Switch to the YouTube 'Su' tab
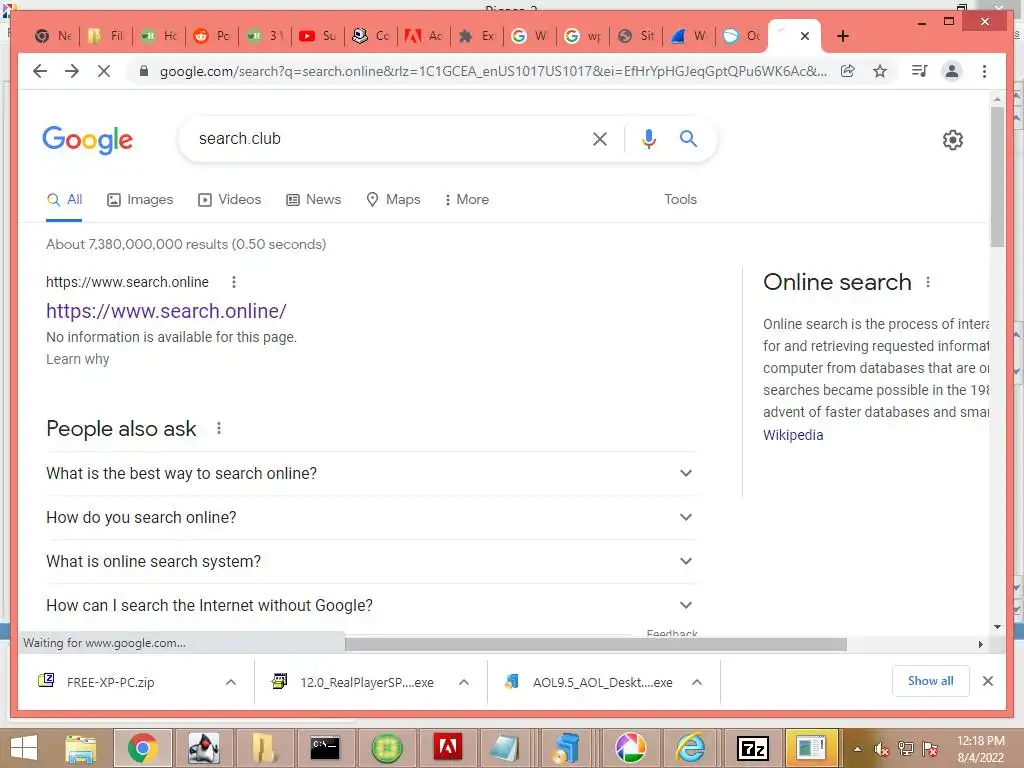 [317, 36]
